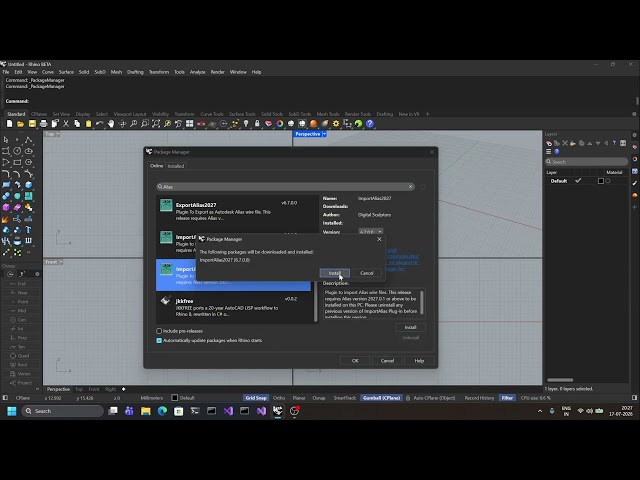Open the Analyze menu

click(x=198, y=72)
